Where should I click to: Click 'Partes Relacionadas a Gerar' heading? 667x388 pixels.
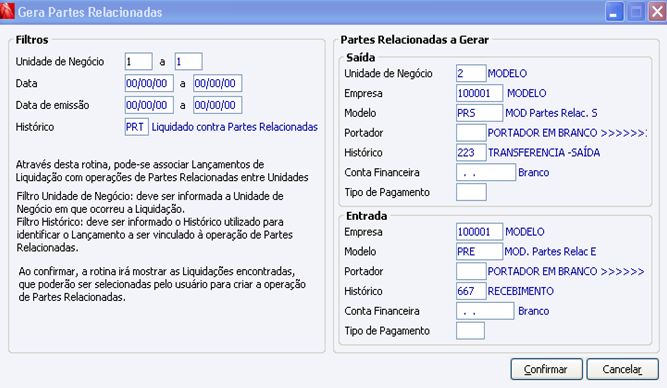[414, 40]
